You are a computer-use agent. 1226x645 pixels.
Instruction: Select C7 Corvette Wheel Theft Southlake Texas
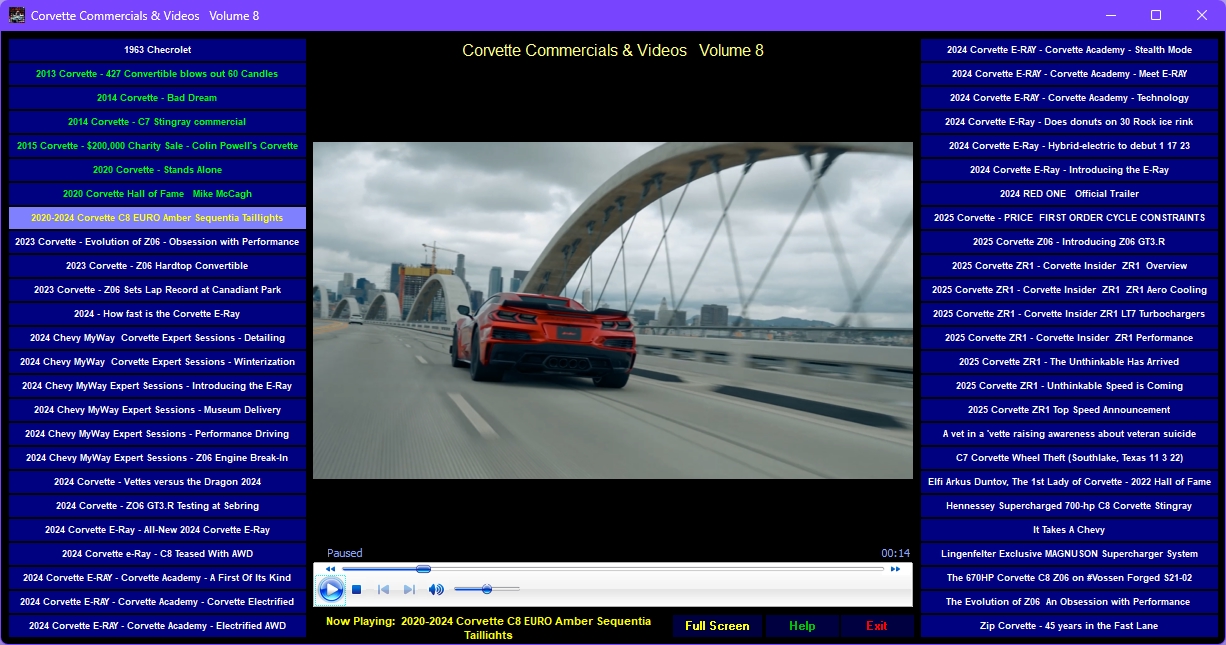point(1069,458)
